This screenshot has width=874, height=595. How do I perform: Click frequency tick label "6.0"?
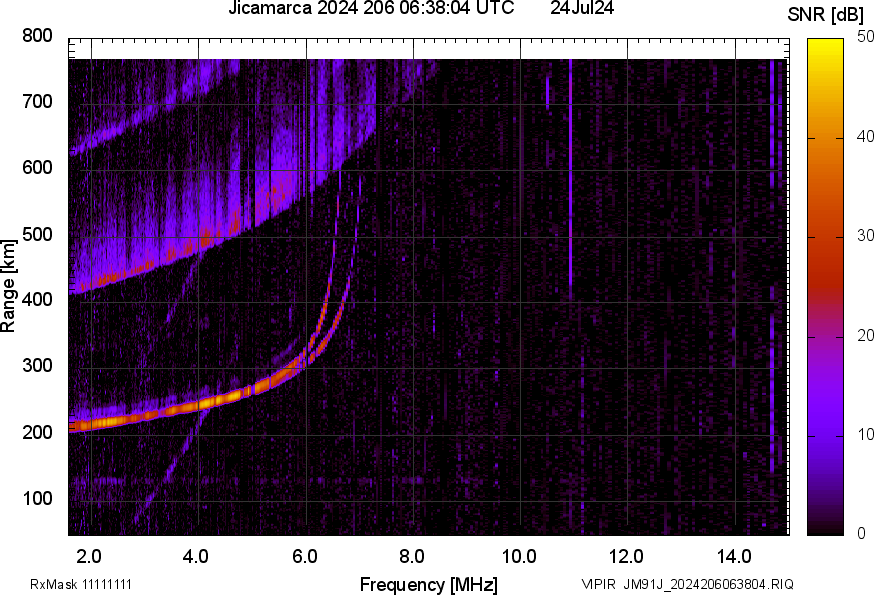(x=305, y=556)
